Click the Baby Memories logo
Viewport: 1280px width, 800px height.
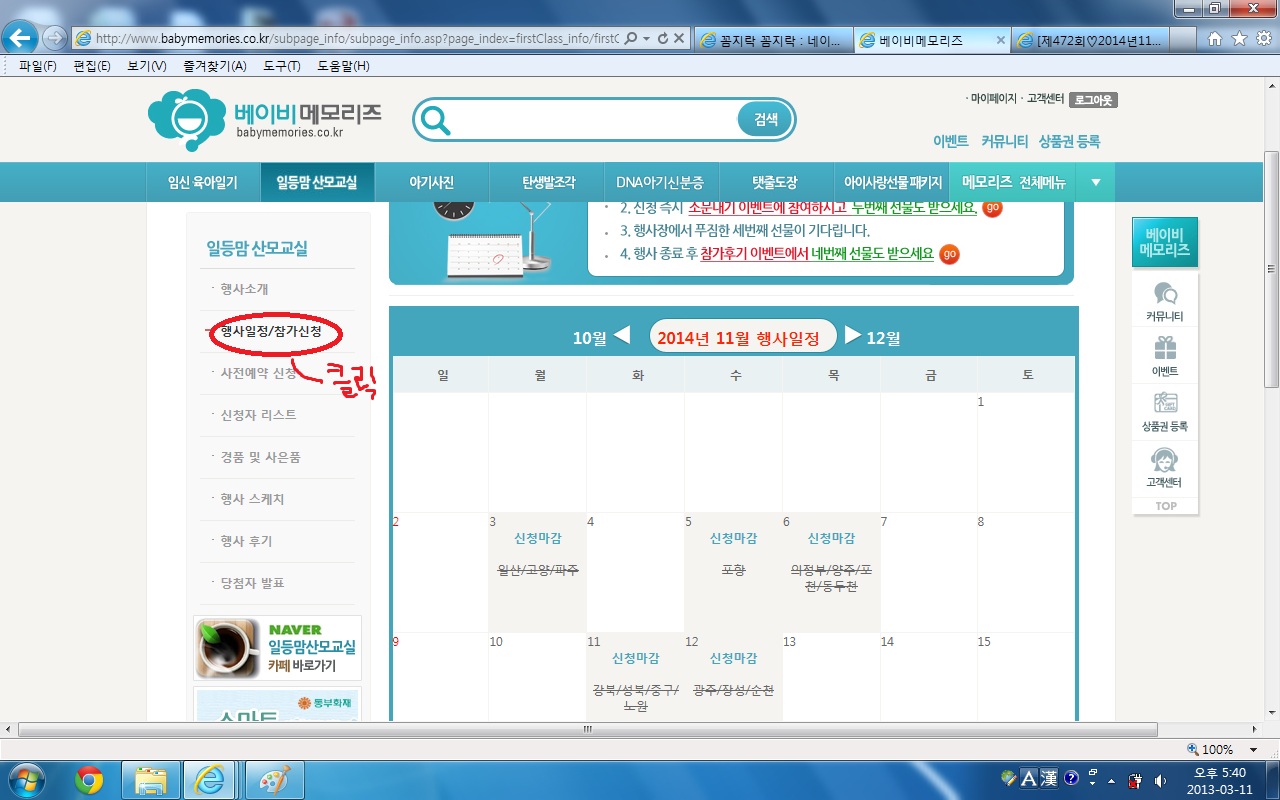(264, 120)
